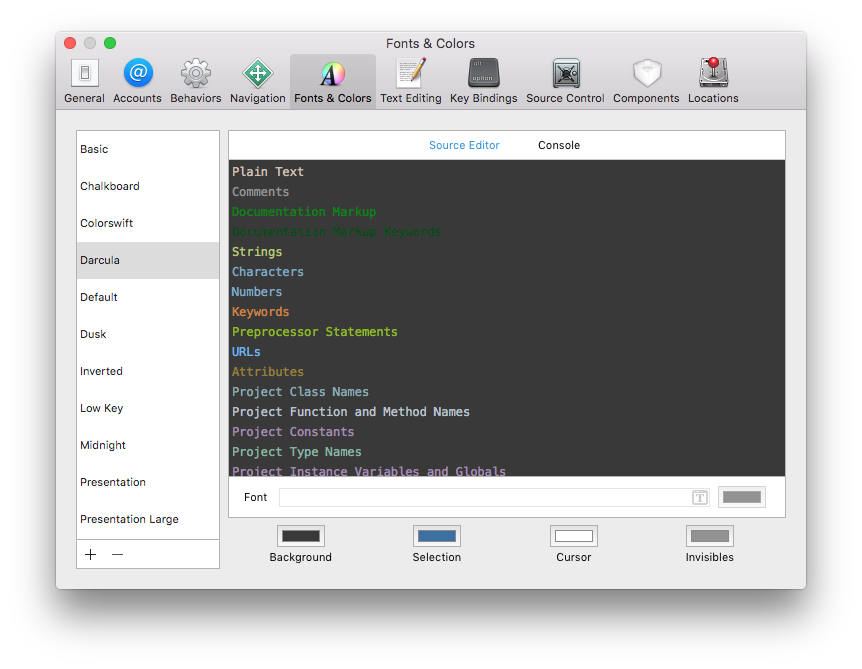Image resolution: width=862 pixels, height=669 pixels.
Task: Remove selected theme with minus button
Action: pos(117,554)
